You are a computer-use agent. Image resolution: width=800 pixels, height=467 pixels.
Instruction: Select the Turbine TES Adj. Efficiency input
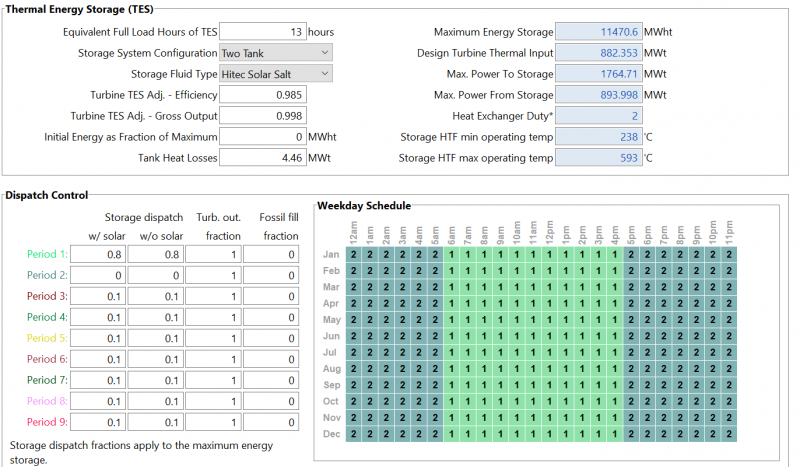click(262, 95)
